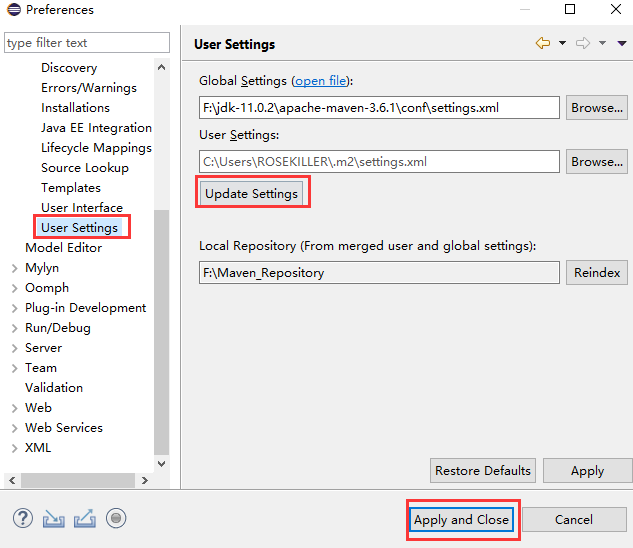Expand the Run/Debug tree node
This screenshot has height=548, width=633.
15,328
